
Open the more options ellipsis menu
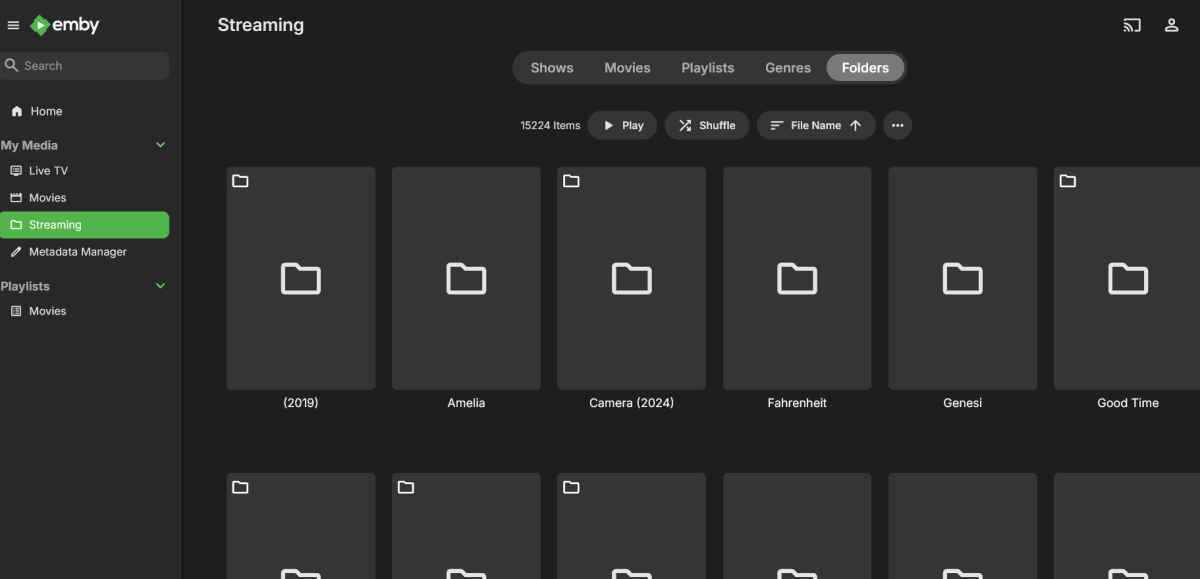pyautogui.click(x=897, y=125)
